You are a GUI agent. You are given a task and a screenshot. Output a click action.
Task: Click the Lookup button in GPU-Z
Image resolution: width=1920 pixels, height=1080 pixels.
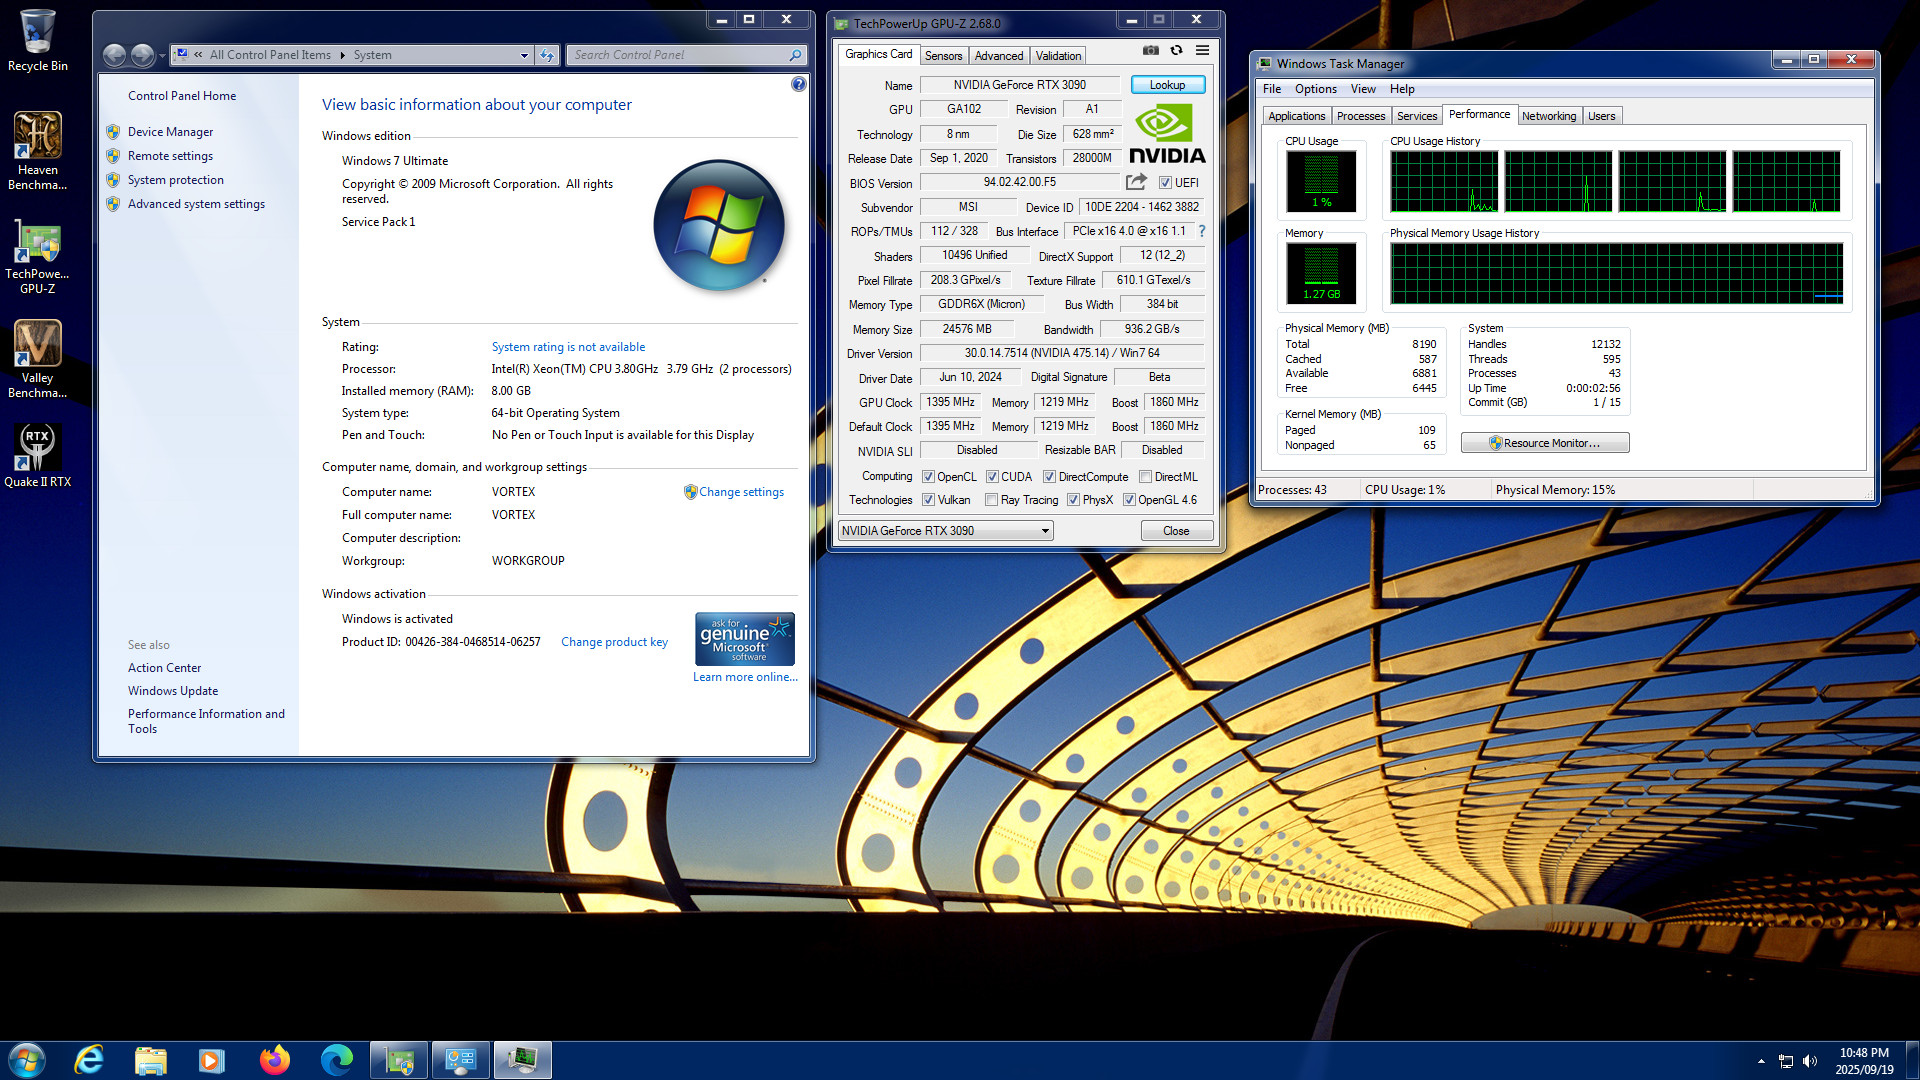click(1167, 85)
